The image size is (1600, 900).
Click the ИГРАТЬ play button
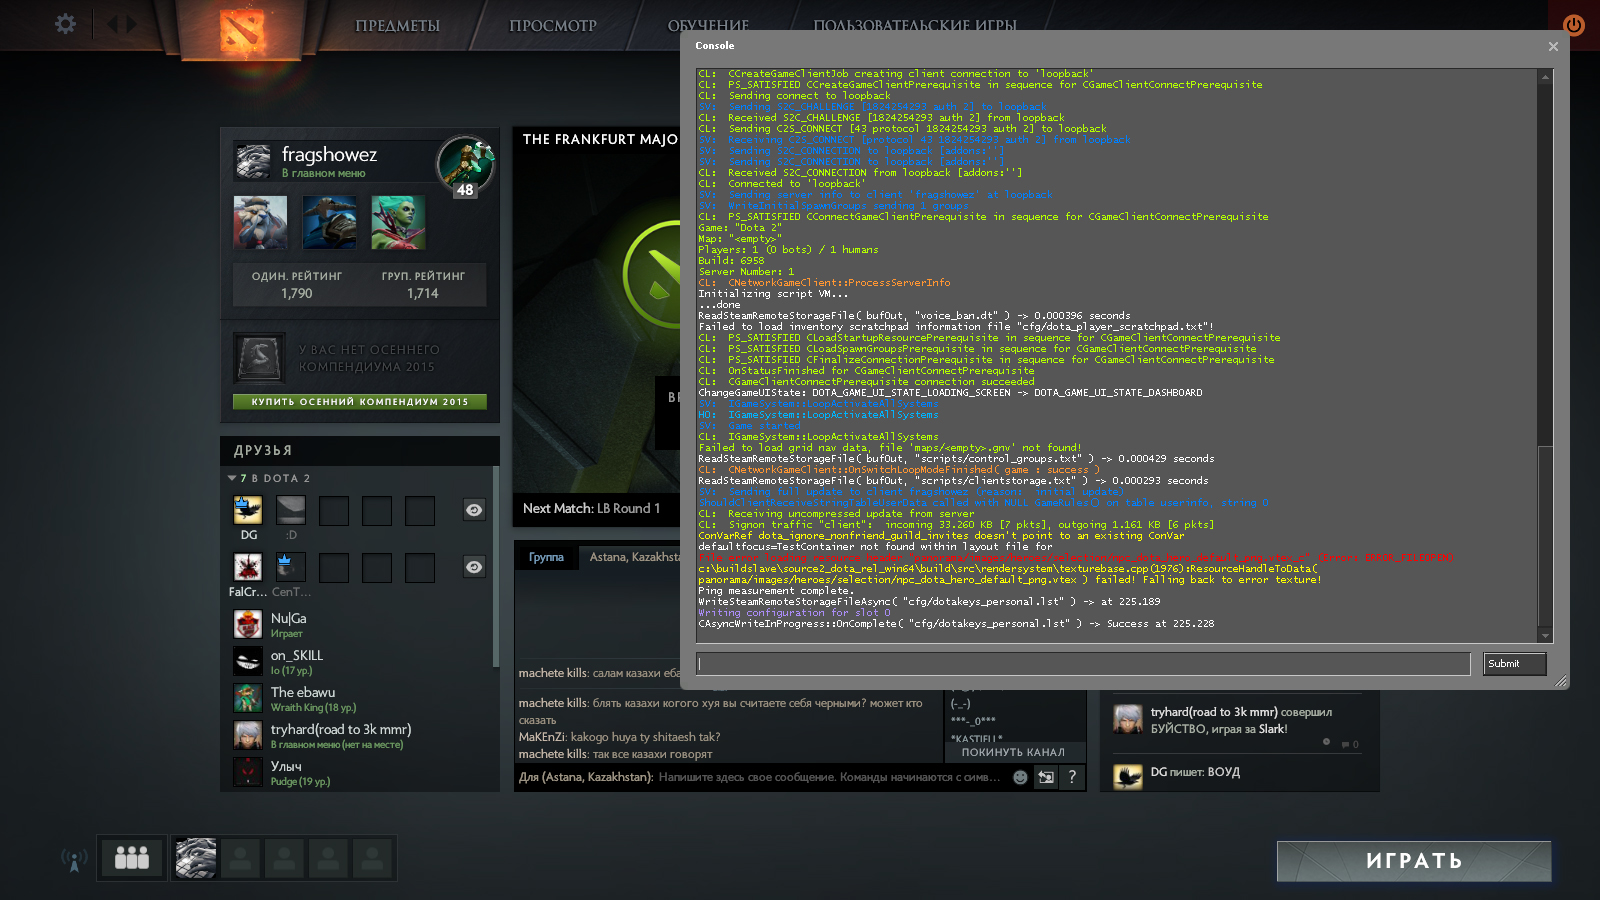pos(1414,861)
